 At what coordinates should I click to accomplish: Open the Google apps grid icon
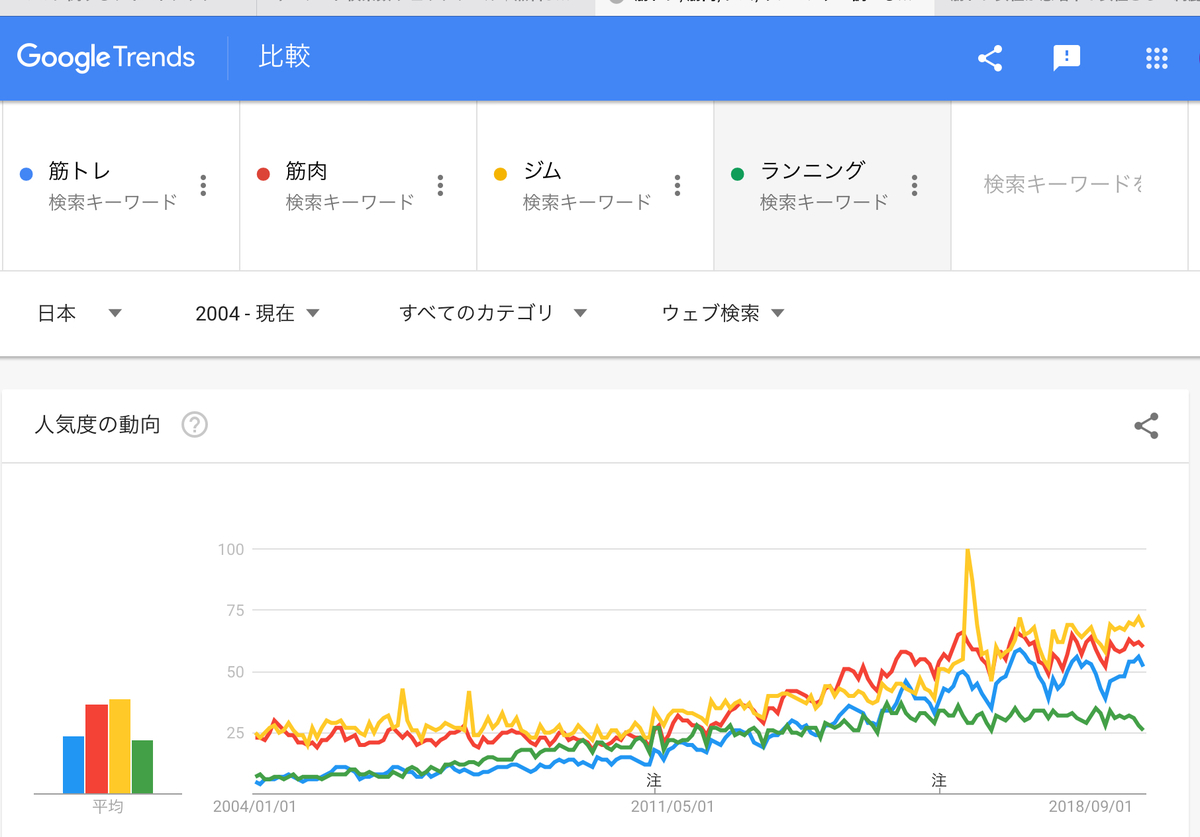tap(1157, 58)
